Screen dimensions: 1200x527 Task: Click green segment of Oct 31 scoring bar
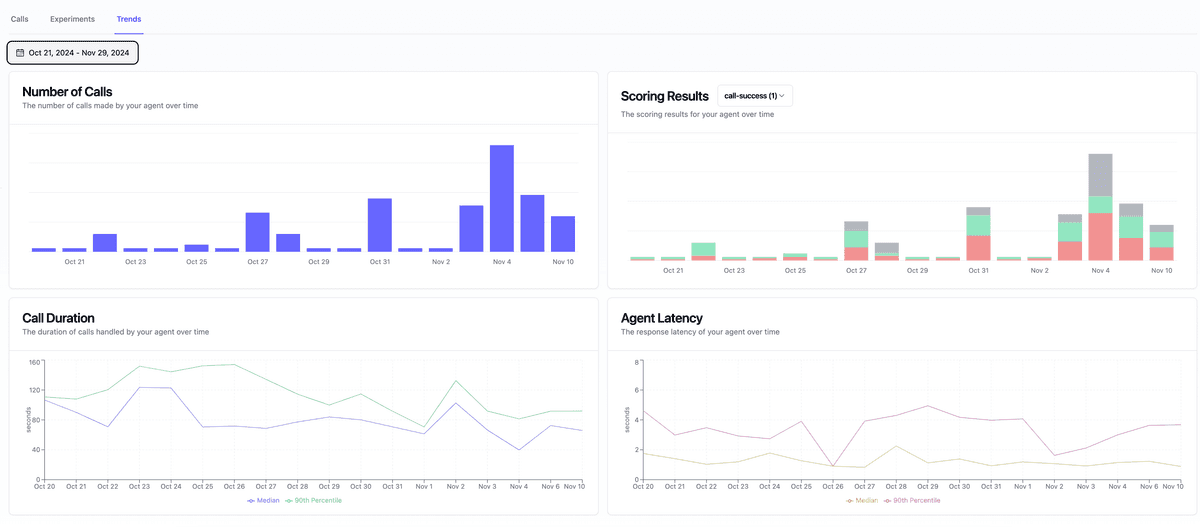click(978, 225)
